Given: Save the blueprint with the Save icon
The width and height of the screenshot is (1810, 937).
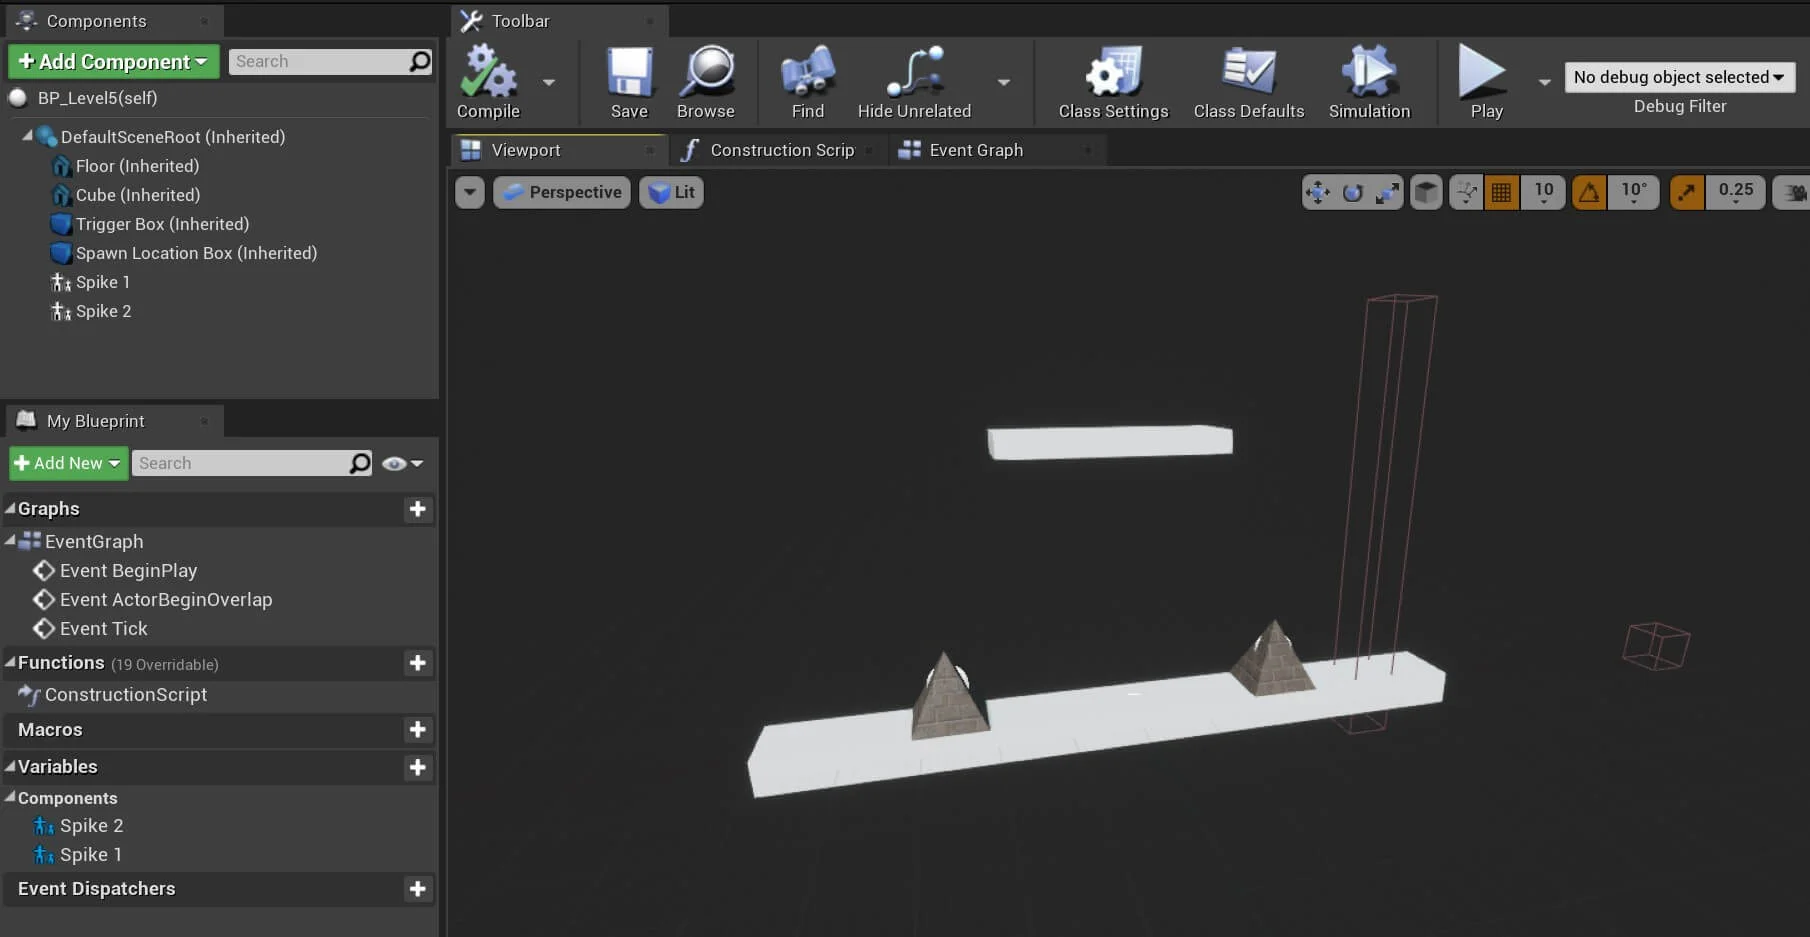Looking at the screenshot, I should pyautogui.click(x=629, y=73).
